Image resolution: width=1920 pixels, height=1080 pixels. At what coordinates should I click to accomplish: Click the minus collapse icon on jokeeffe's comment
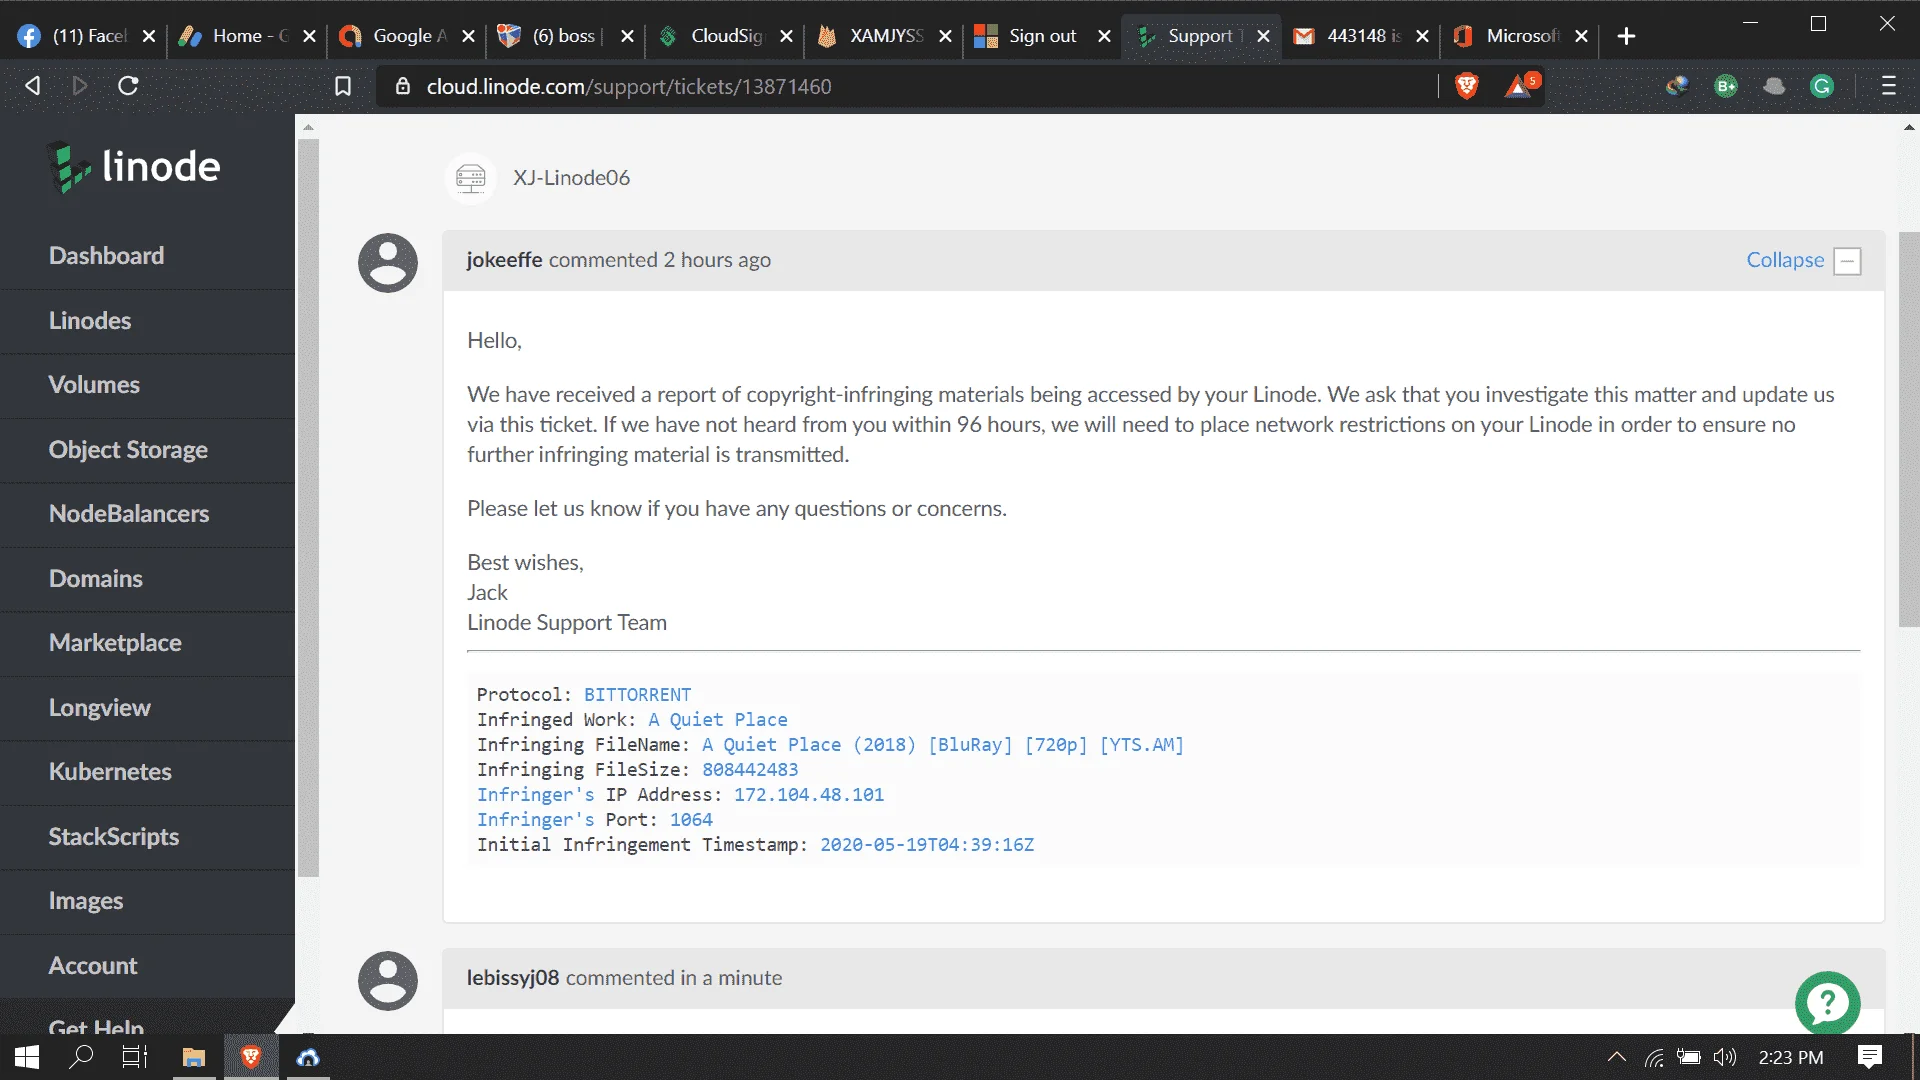[1847, 261]
